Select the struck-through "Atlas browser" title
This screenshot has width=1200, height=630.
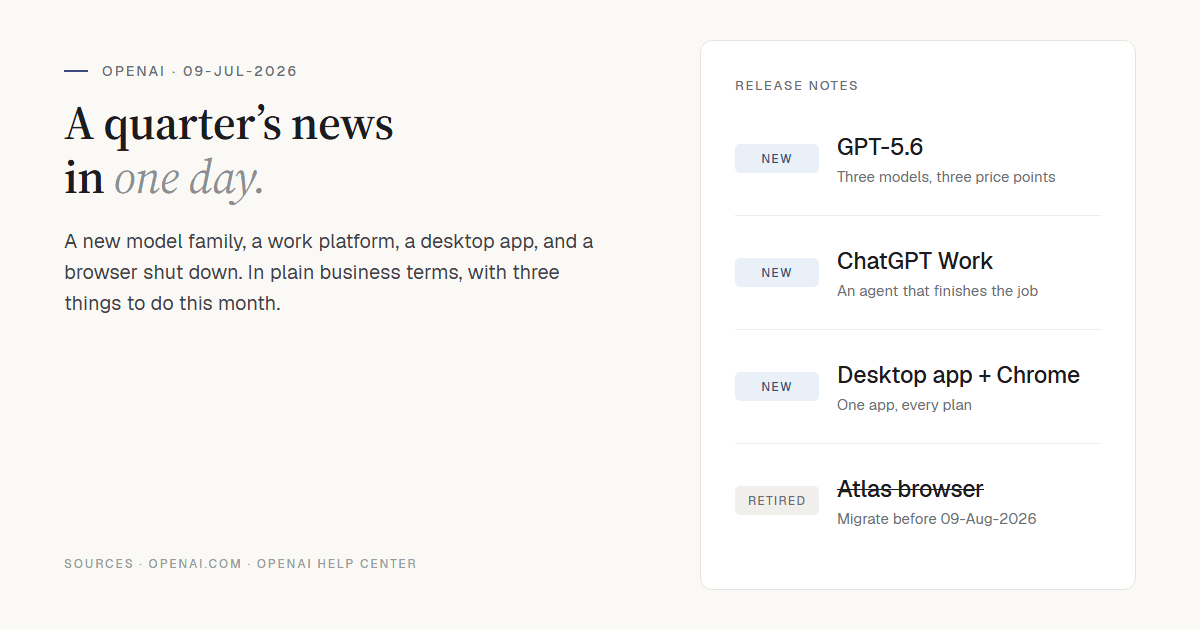910,489
